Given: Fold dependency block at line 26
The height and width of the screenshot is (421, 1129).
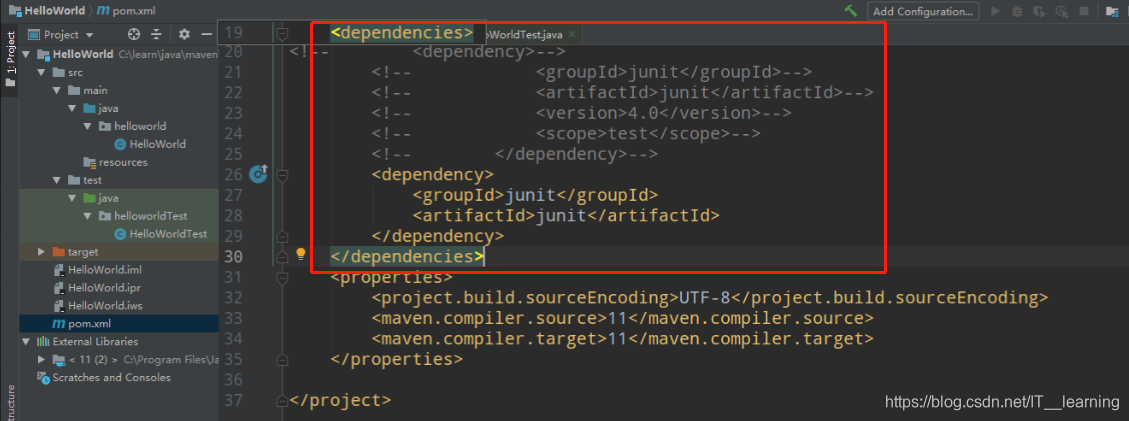Looking at the screenshot, I should click(282, 174).
